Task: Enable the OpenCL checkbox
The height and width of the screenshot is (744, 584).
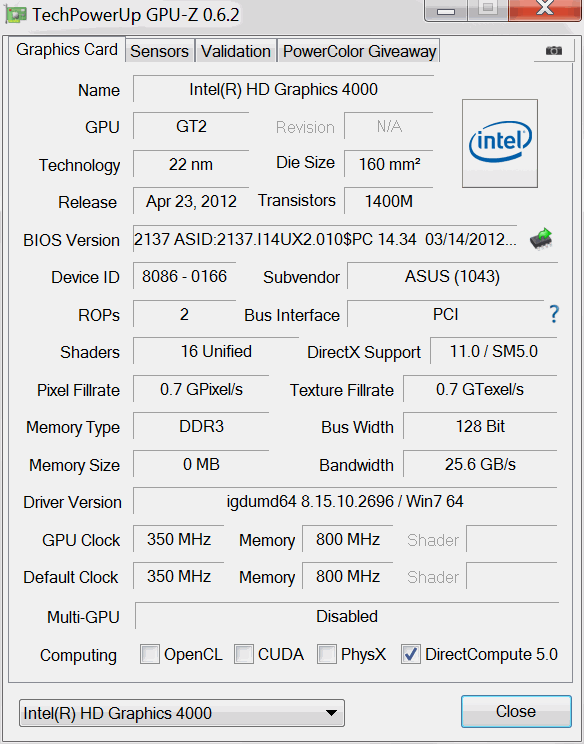Action: [149, 654]
